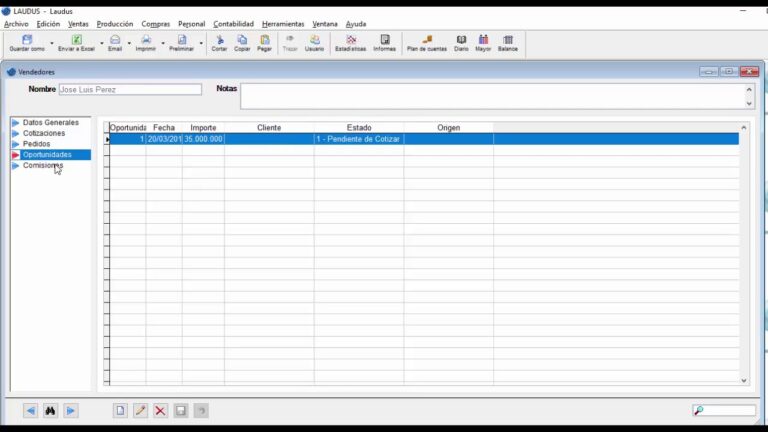Expand the Enviar a Excel dropdown arrow
The width and height of the screenshot is (768, 432).
click(101, 43)
